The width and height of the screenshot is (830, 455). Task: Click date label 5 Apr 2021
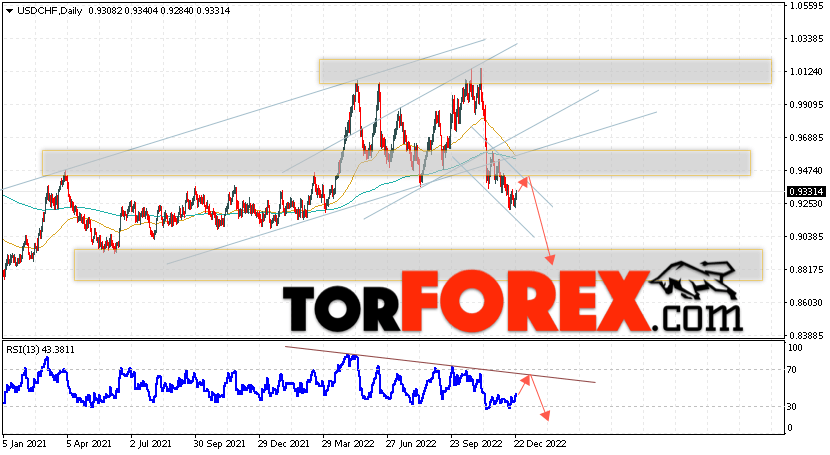(89, 443)
